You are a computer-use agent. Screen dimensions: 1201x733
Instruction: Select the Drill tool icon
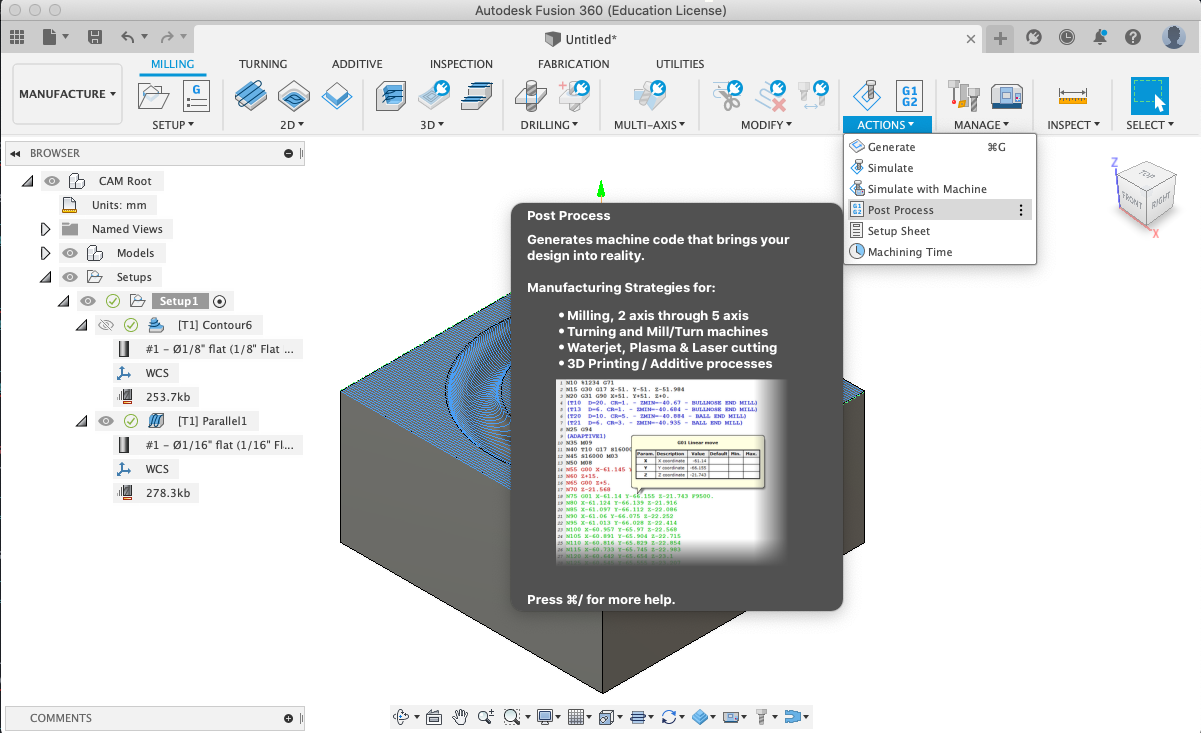pos(529,96)
